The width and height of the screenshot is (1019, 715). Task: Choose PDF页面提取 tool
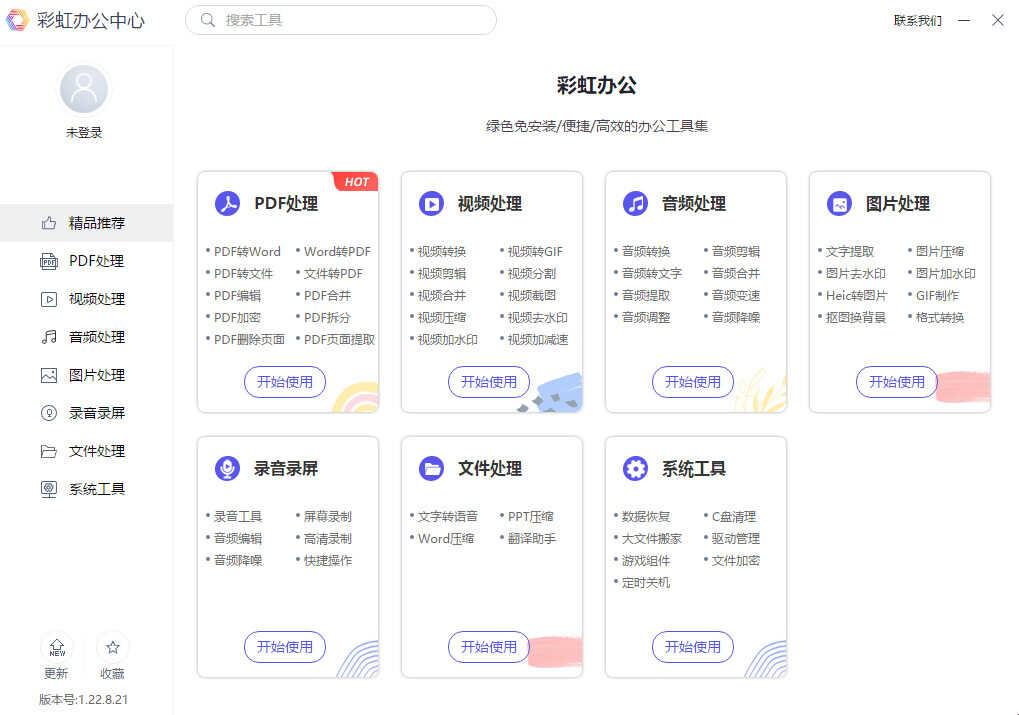[339, 339]
